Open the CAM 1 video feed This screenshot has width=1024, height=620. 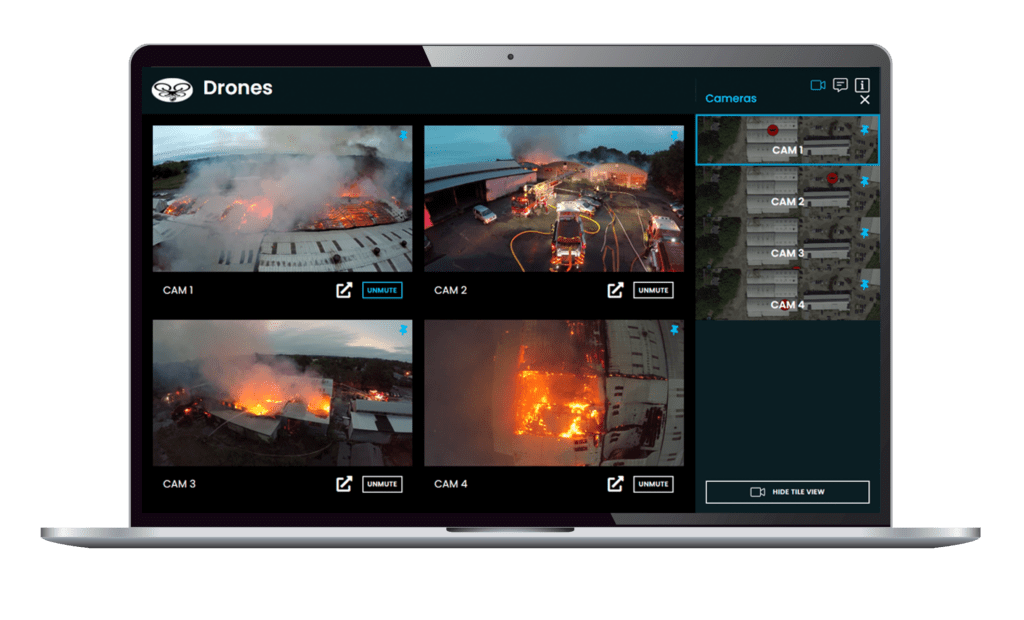pyautogui.click(x=282, y=199)
